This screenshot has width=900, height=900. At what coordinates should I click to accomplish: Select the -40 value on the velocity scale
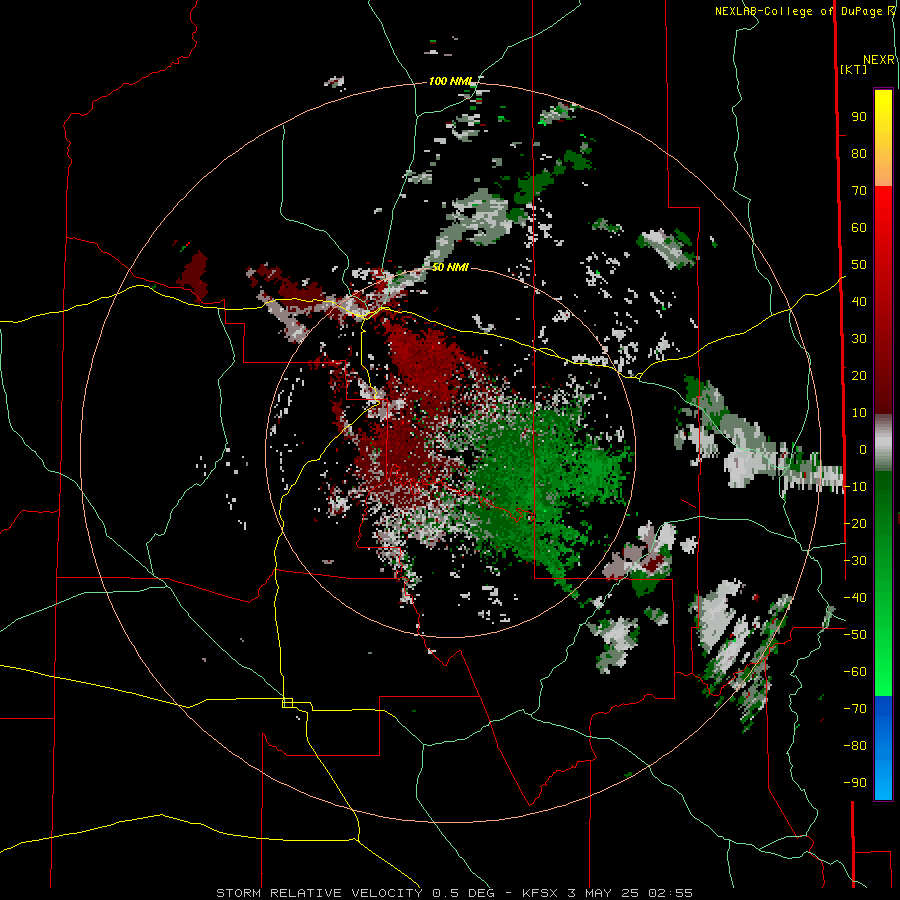[x=855, y=598]
